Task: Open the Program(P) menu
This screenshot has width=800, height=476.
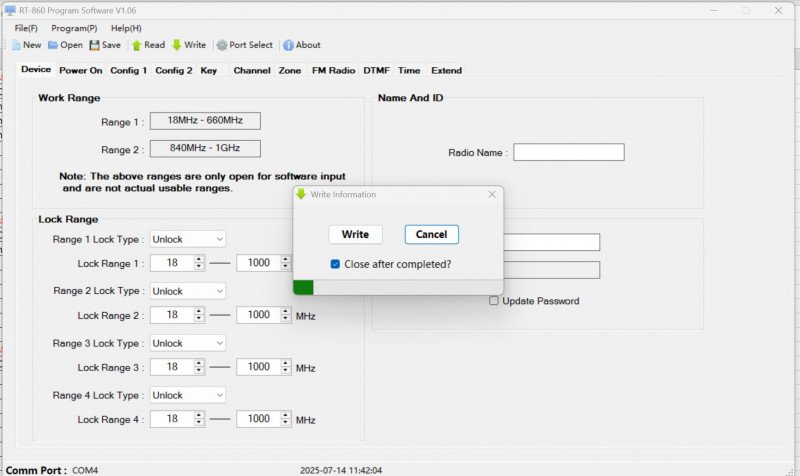Action: click(74, 28)
